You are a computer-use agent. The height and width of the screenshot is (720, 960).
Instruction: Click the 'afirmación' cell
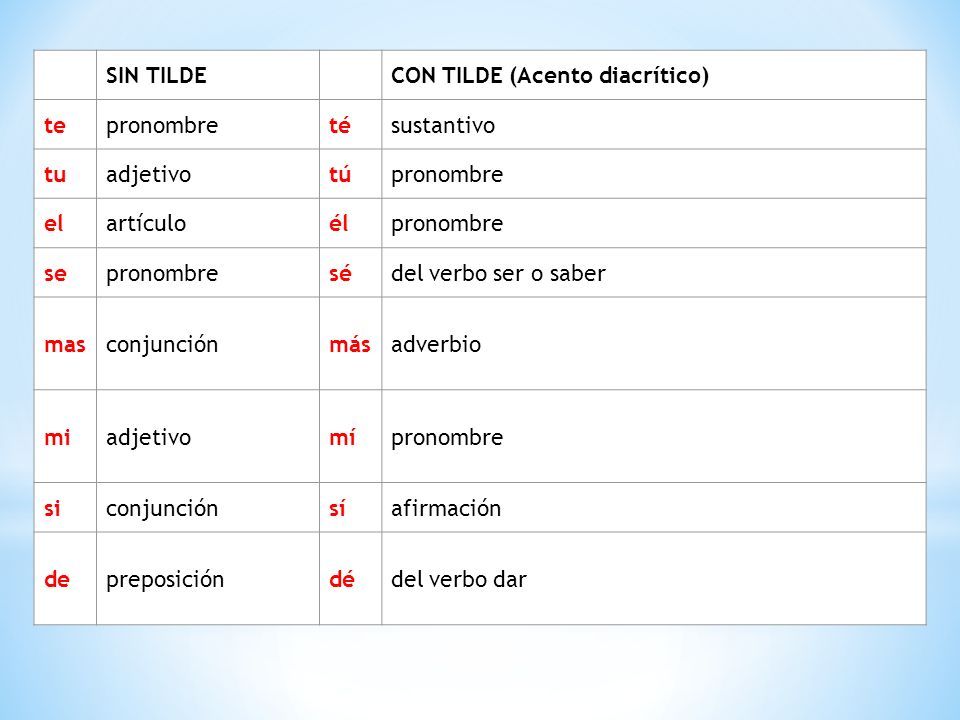pyautogui.click(x=653, y=508)
